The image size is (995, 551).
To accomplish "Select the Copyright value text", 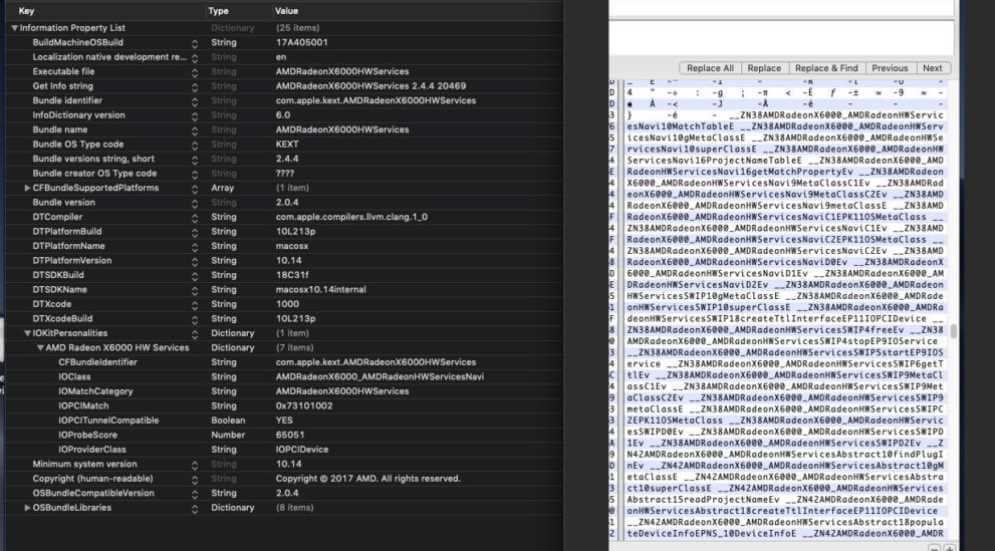I will pyautogui.click(x=368, y=479).
